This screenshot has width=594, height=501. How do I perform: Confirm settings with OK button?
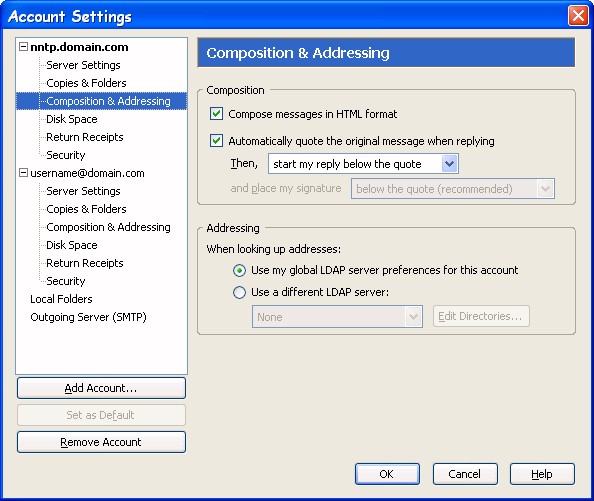pyautogui.click(x=387, y=474)
